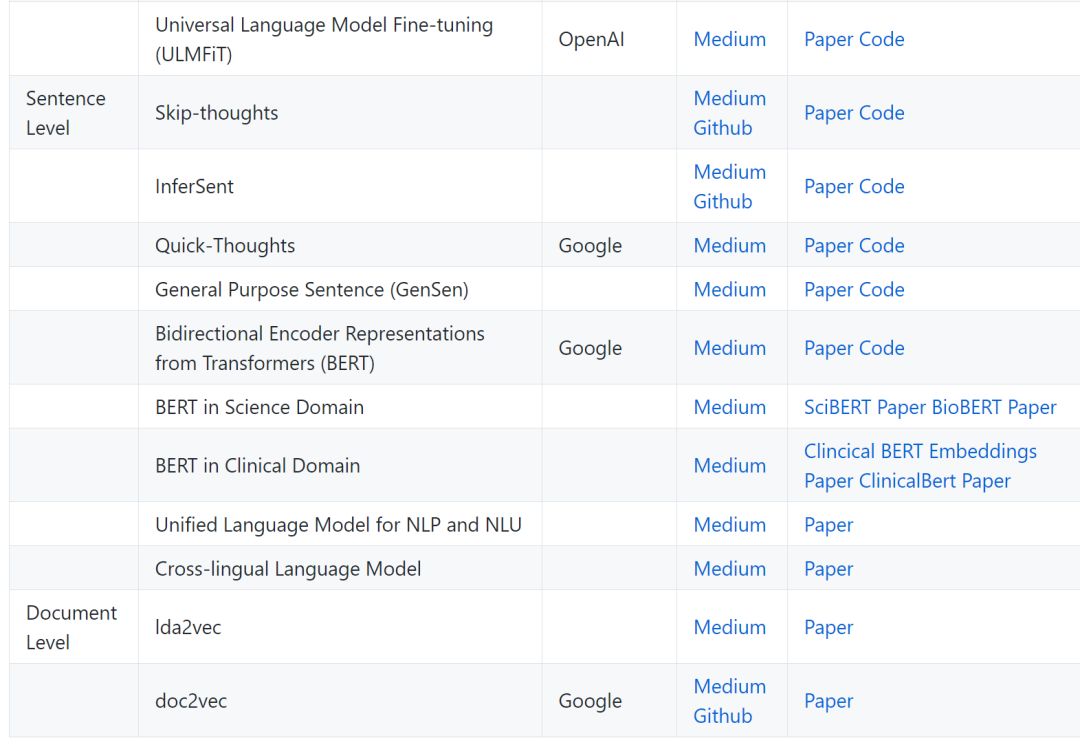Viewport: 1080px width, 749px height.
Task: Click the Code link for InferSent
Action: point(881,187)
